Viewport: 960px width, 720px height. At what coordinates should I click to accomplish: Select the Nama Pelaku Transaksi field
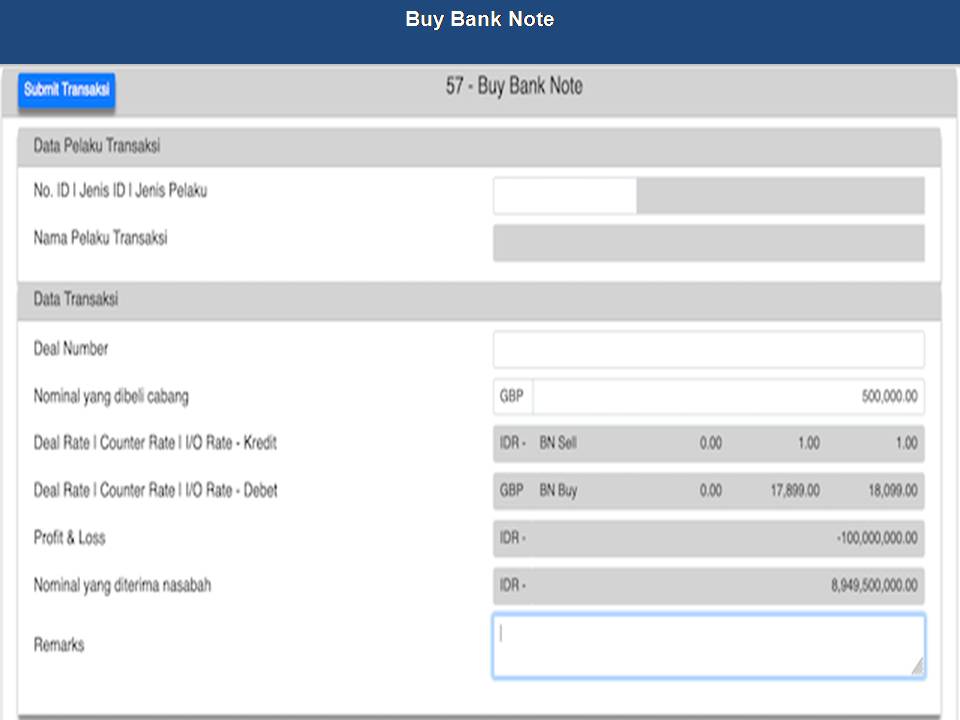[708, 243]
